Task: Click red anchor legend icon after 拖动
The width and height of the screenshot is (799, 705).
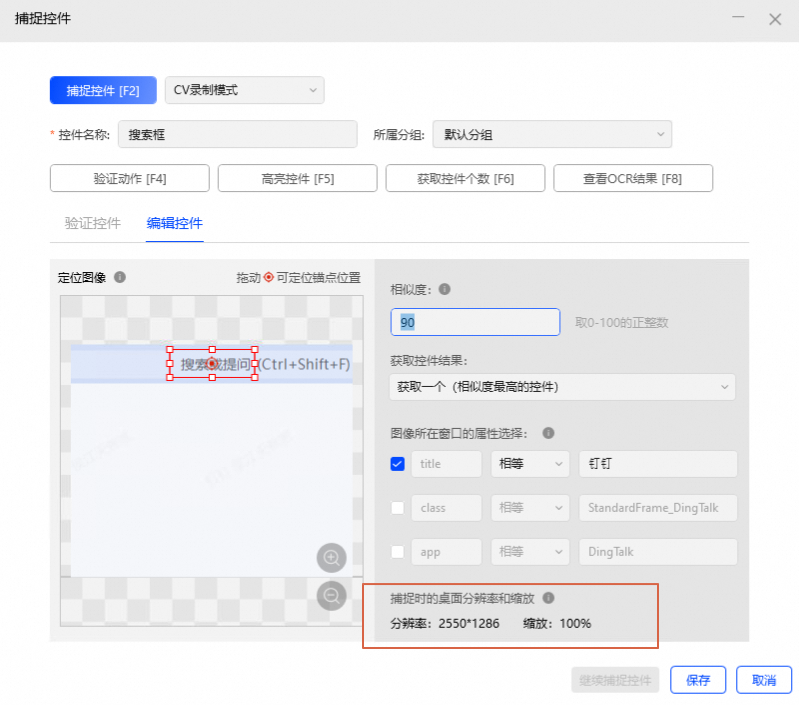Action: (269, 277)
